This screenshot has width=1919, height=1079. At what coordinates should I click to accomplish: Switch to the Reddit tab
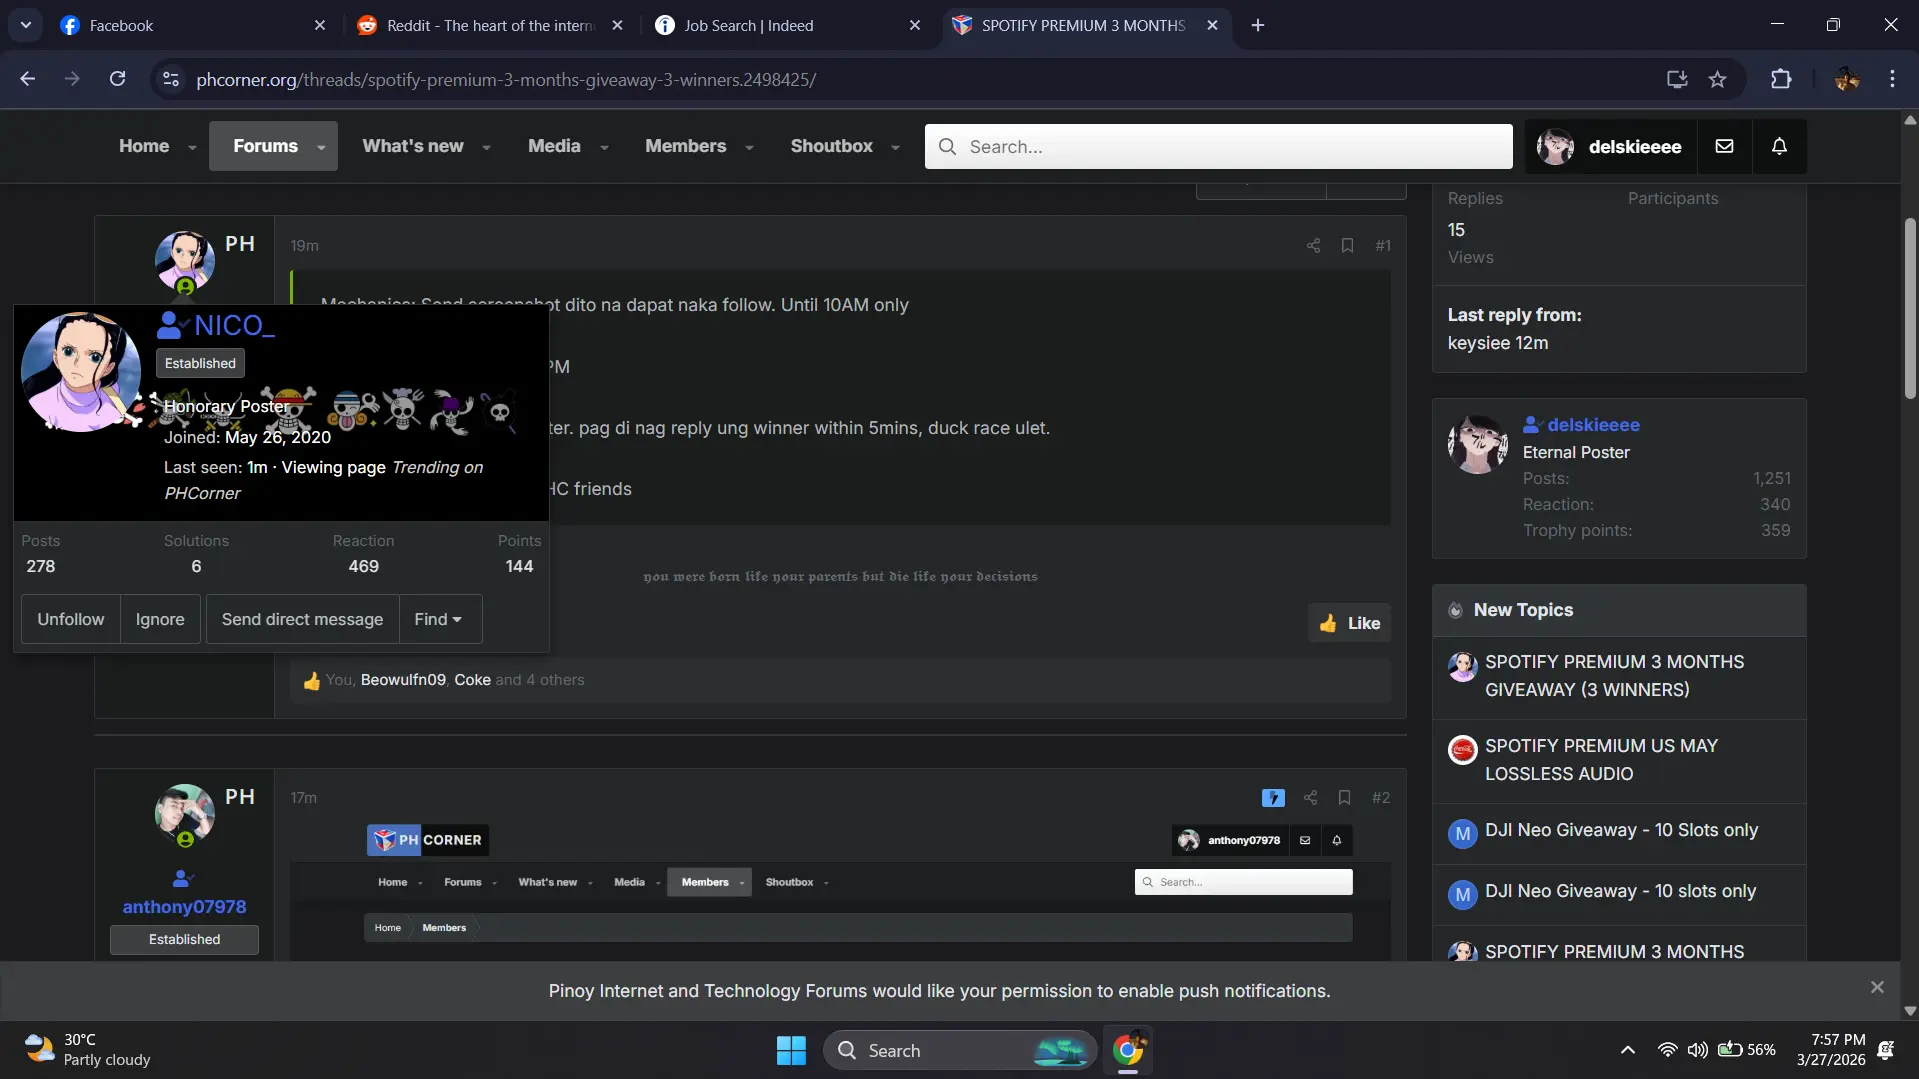(490, 26)
